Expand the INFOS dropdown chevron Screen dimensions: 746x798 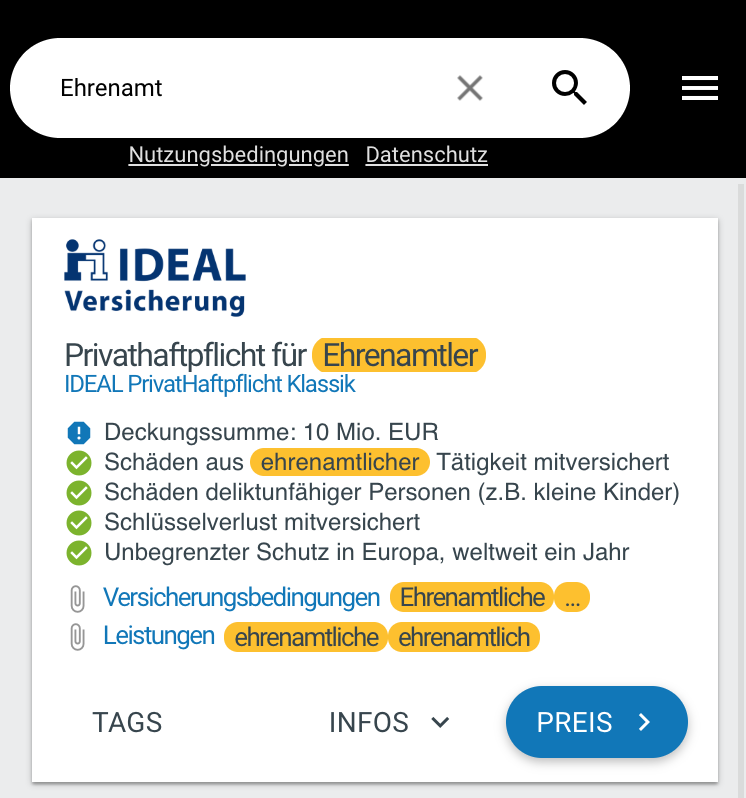click(440, 722)
